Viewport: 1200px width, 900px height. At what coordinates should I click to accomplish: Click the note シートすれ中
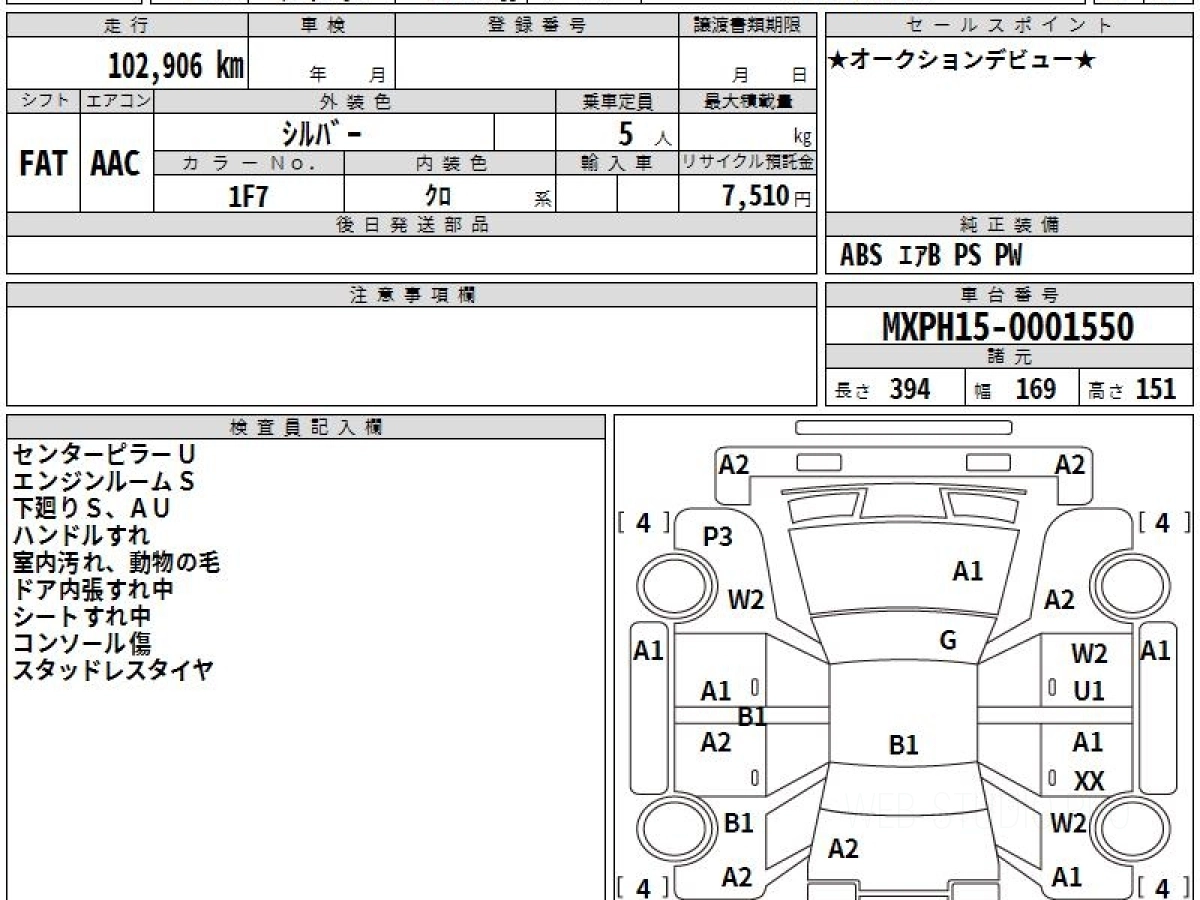coord(82,617)
